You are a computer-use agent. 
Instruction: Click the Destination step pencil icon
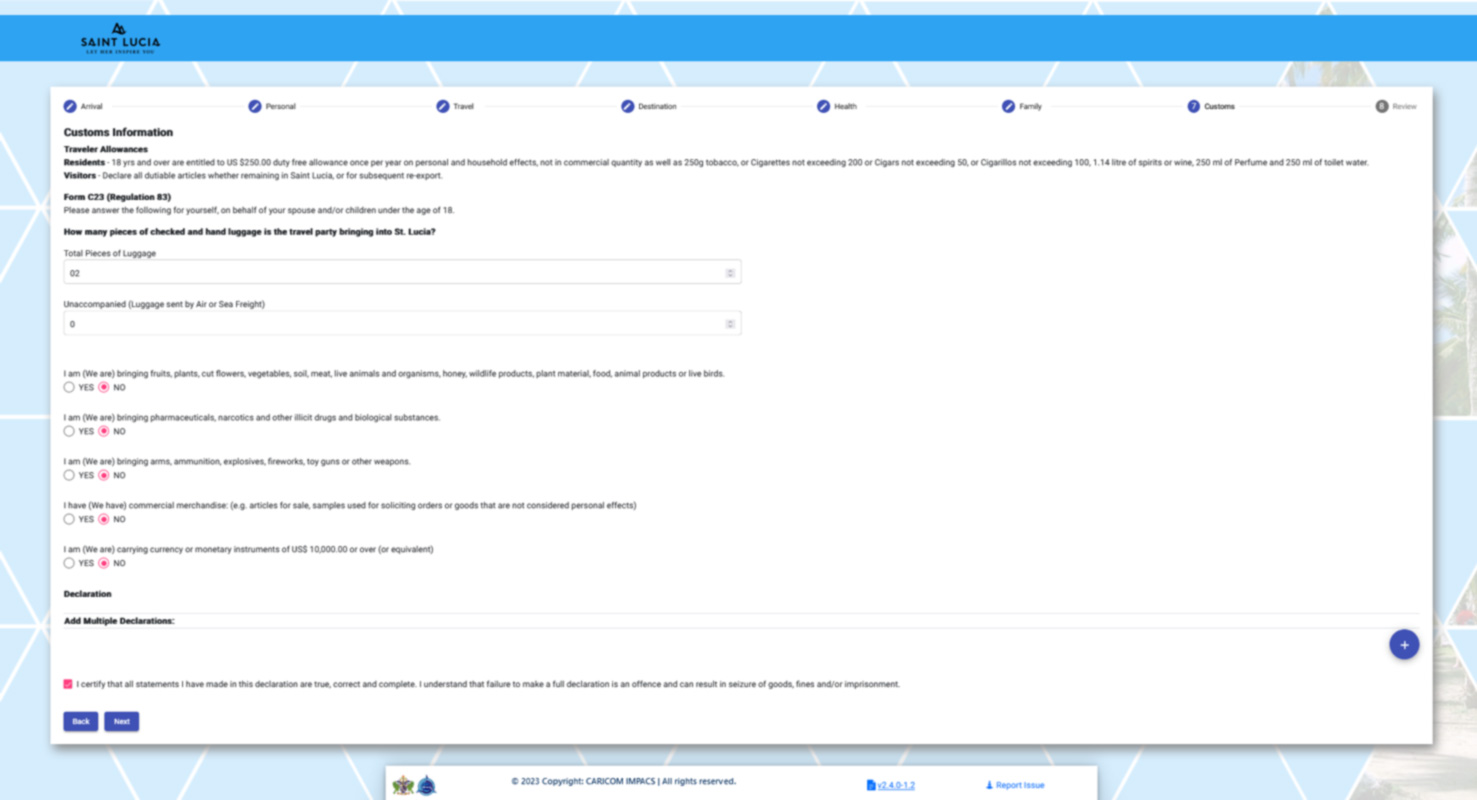[627, 106]
